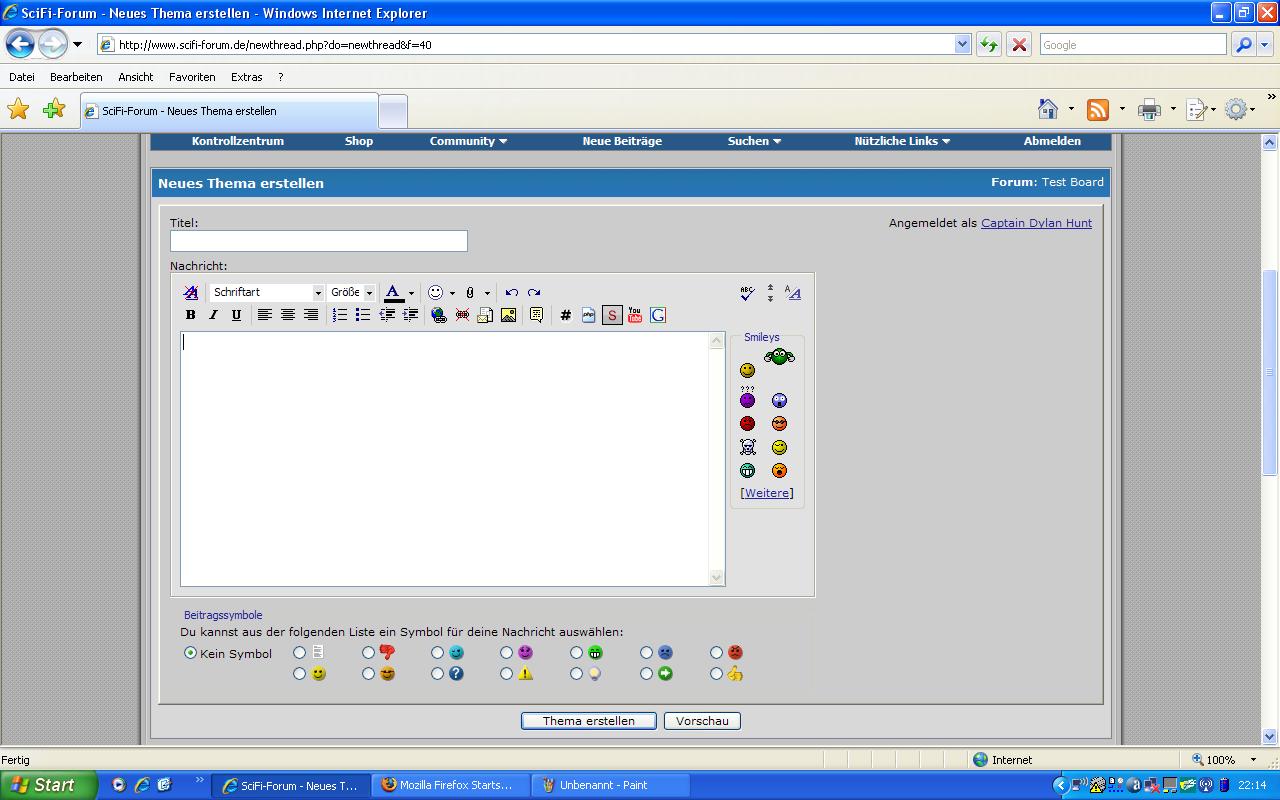
Task: Click the italic formatting icon
Action: (x=213, y=315)
